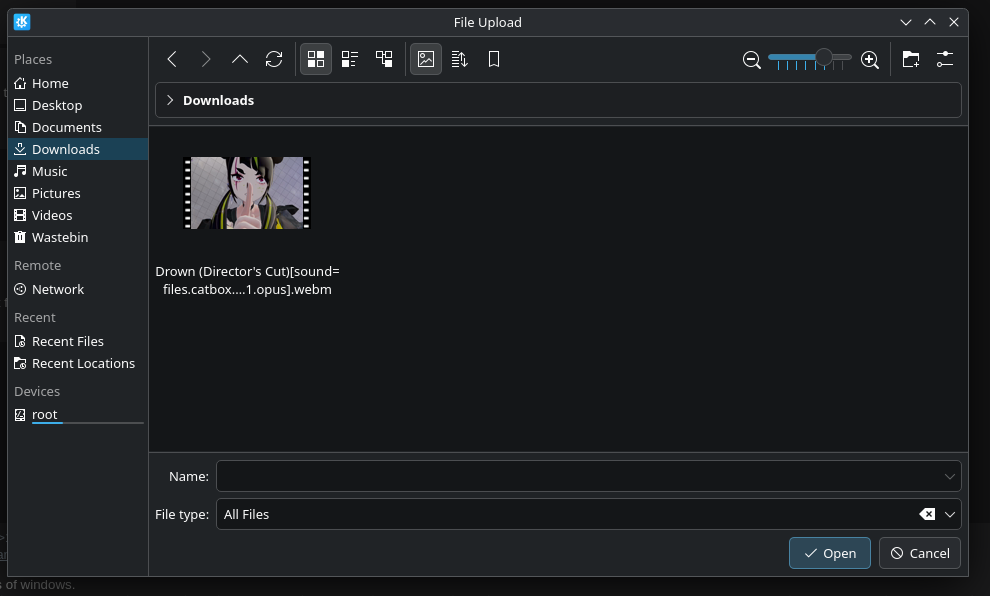This screenshot has width=990, height=596.
Task: Open Documents in Places sidebar
Action: click(x=66, y=127)
